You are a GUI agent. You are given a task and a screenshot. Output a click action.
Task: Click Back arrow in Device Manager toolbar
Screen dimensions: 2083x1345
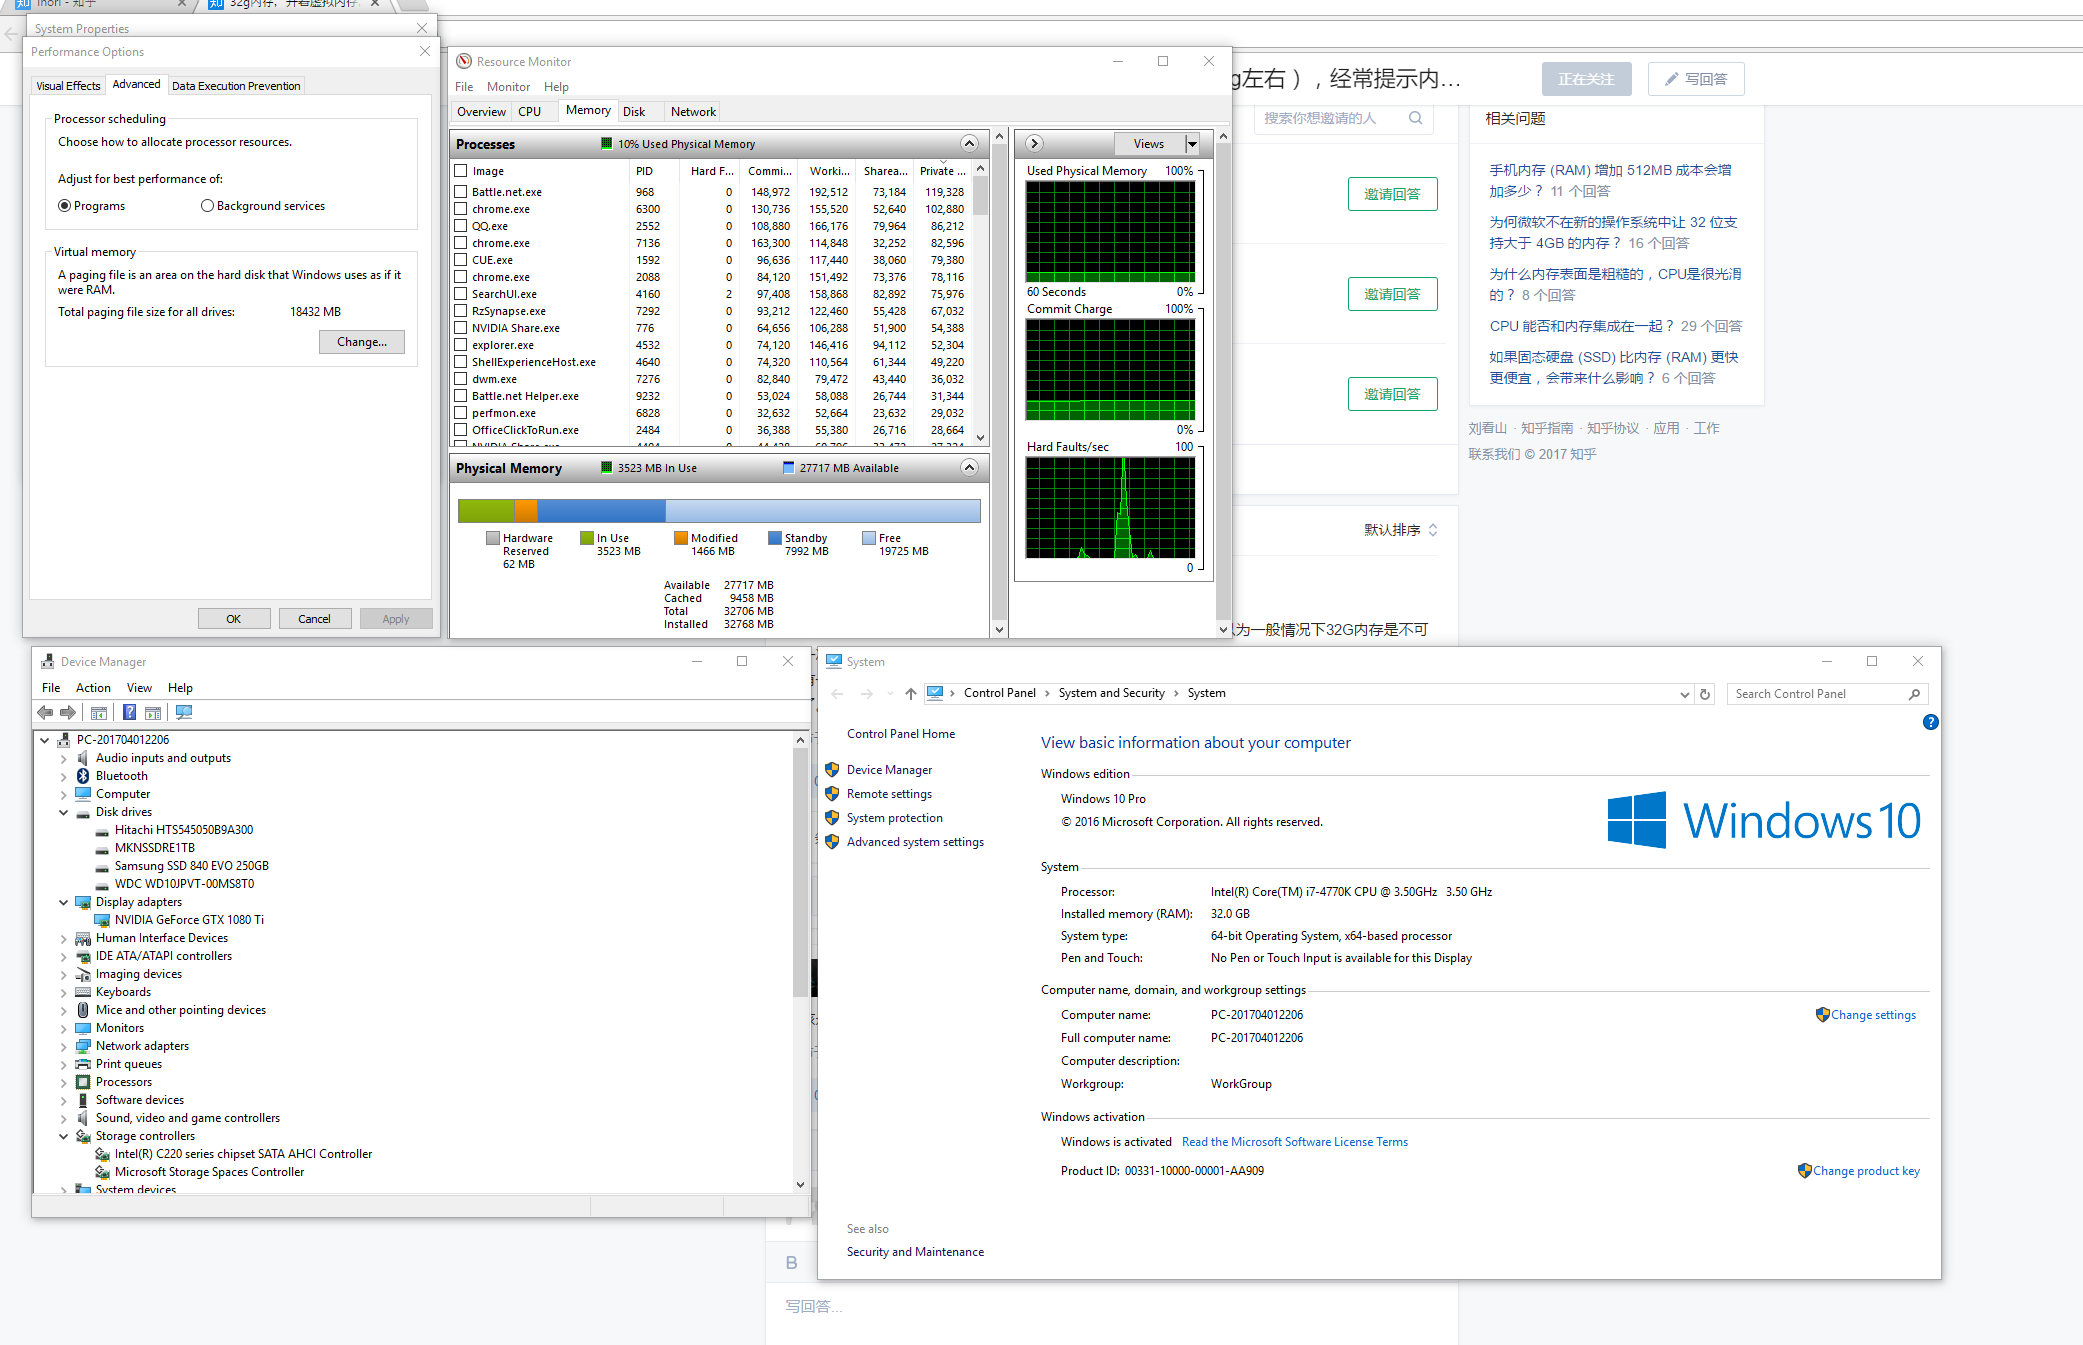45,713
